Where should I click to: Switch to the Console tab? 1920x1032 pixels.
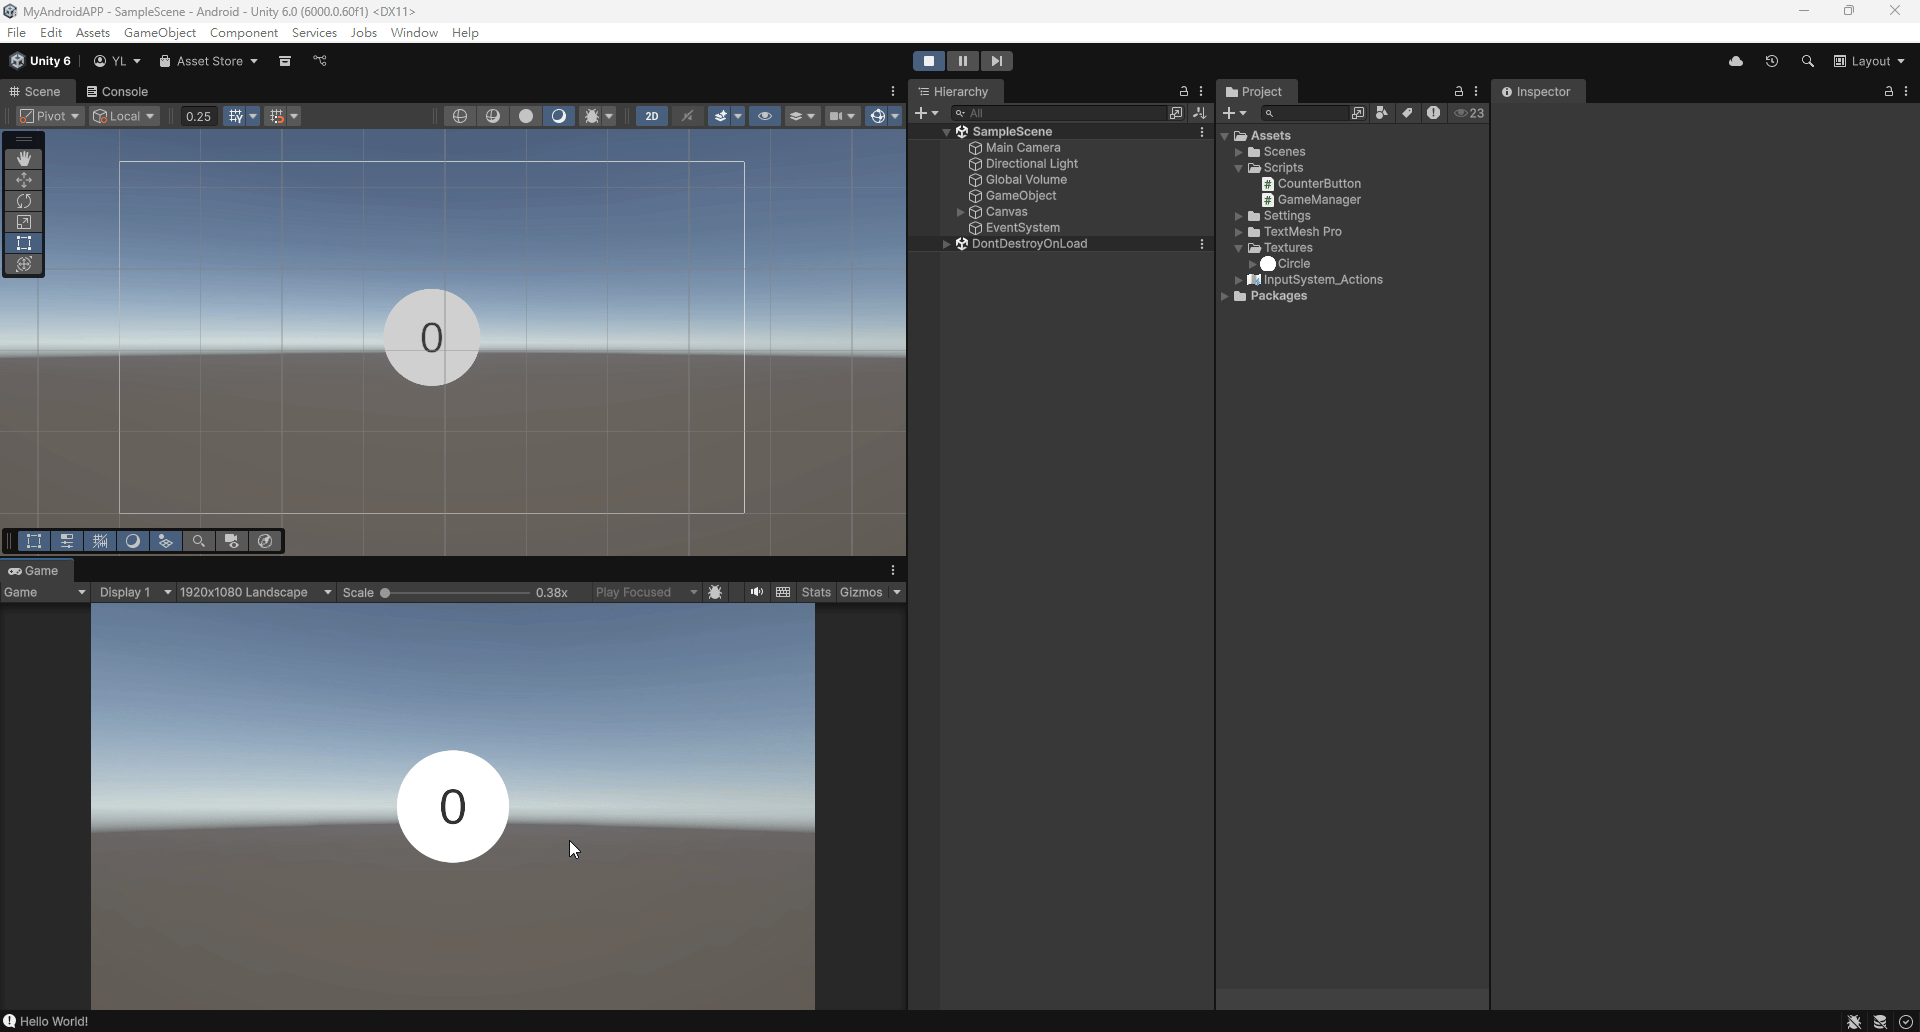[x=117, y=91]
